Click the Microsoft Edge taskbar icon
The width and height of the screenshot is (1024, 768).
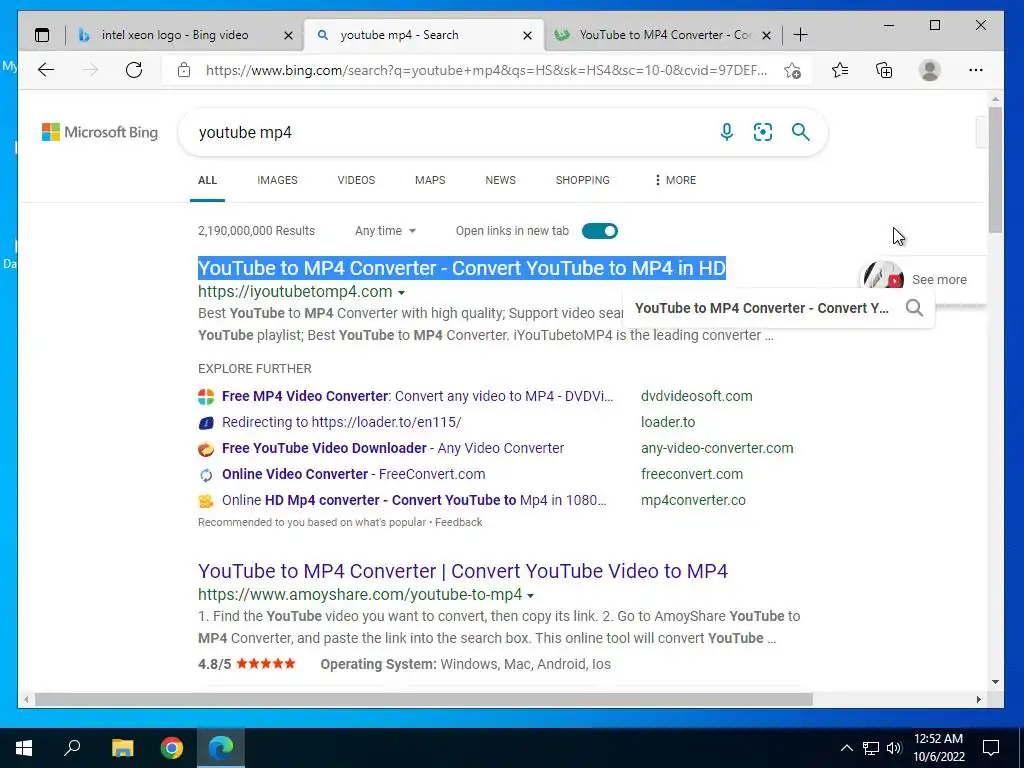tap(221, 748)
